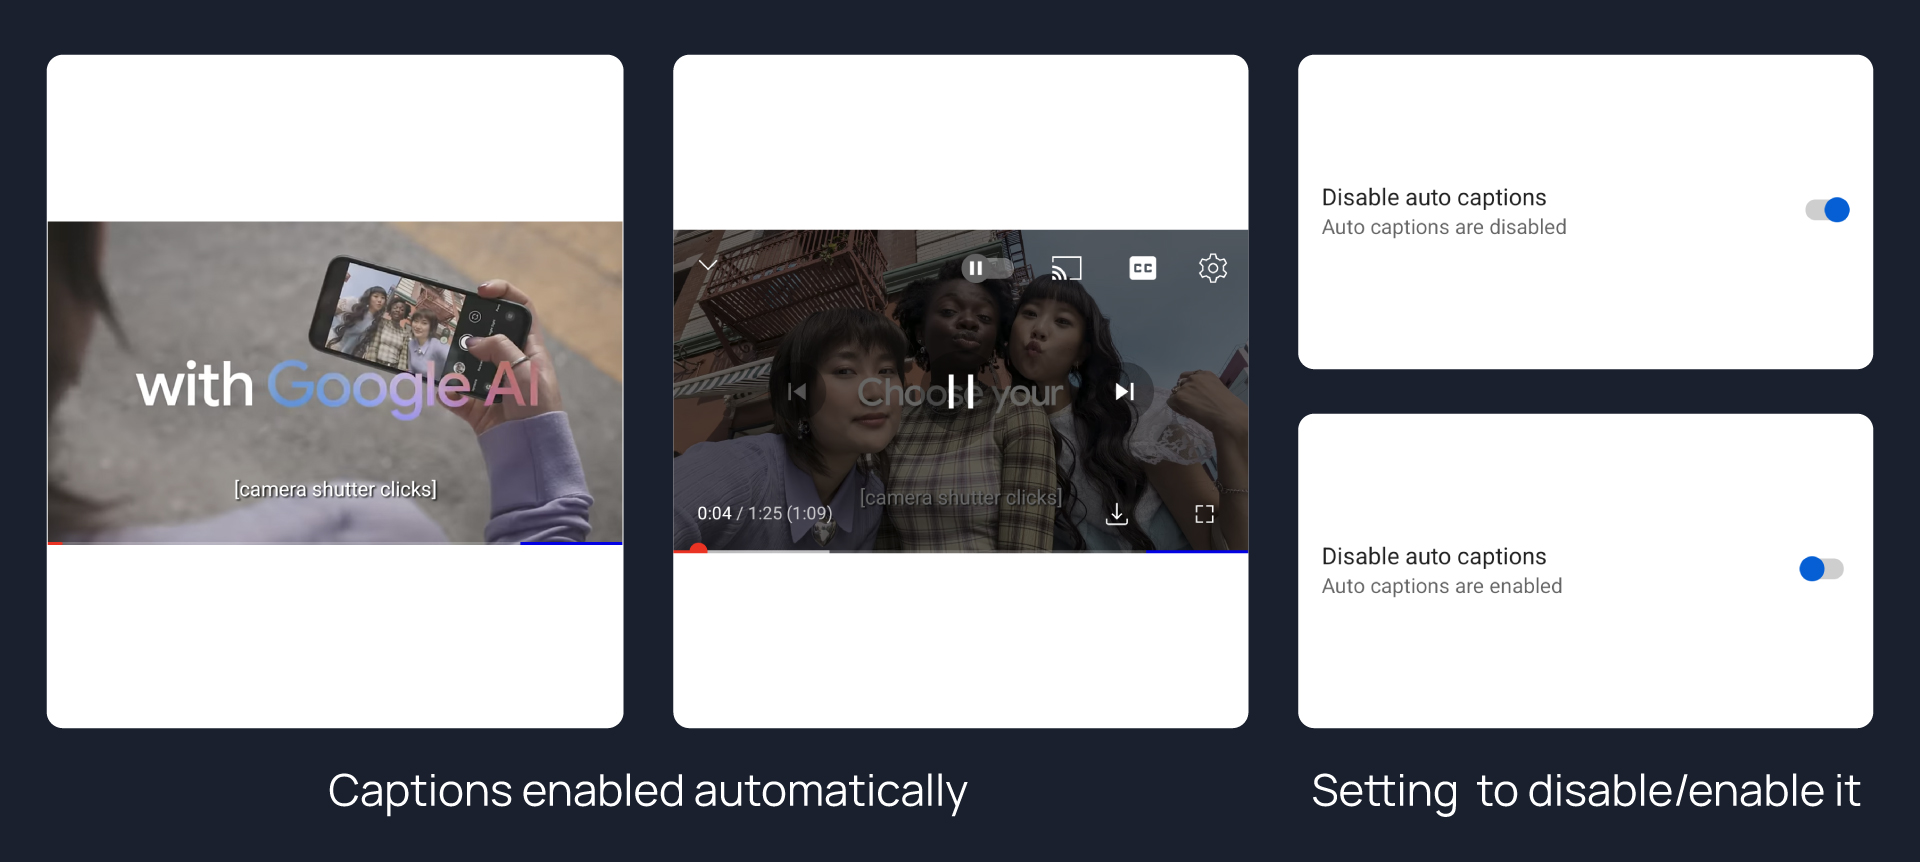Download the video with the download icon
1920x862 pixels.
(1117, 514)
